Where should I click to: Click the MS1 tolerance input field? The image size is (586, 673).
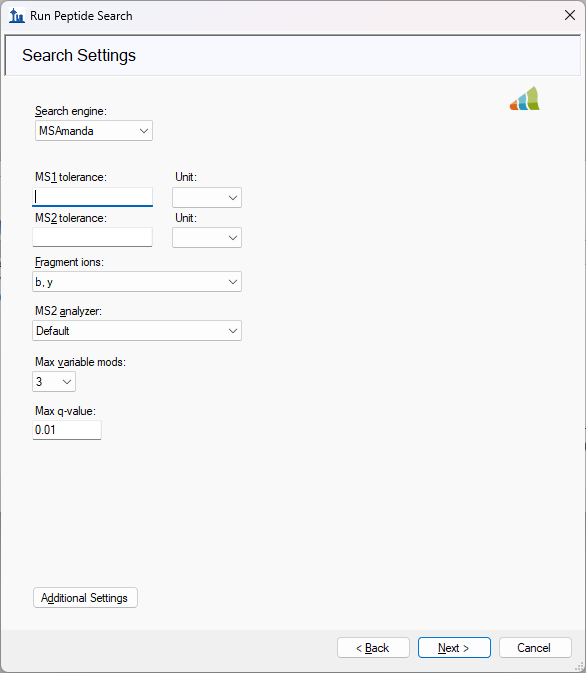tap(92, 197)
